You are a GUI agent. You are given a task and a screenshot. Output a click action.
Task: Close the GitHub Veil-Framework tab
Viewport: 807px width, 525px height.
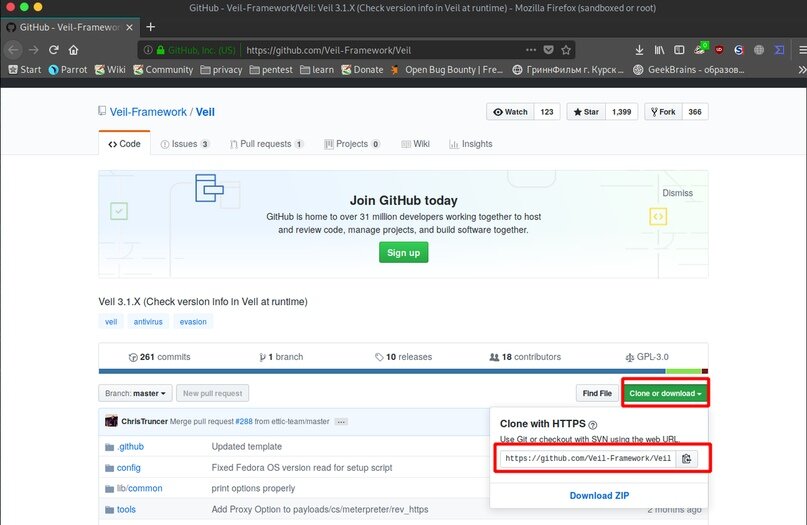(130, 27)
